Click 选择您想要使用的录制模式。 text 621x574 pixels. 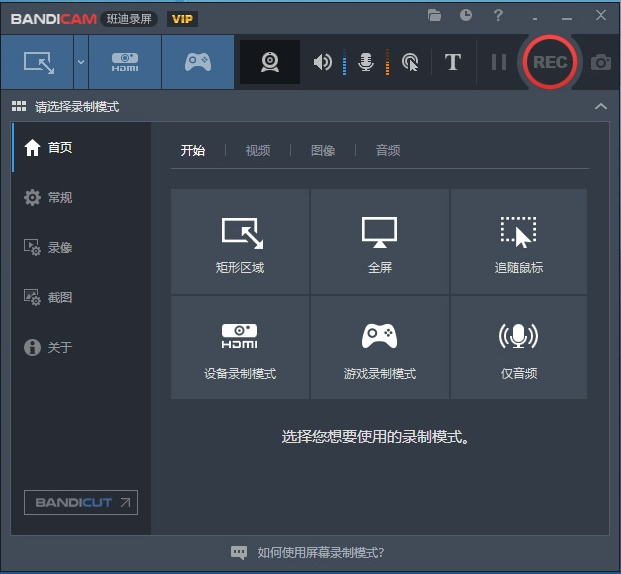375,437
